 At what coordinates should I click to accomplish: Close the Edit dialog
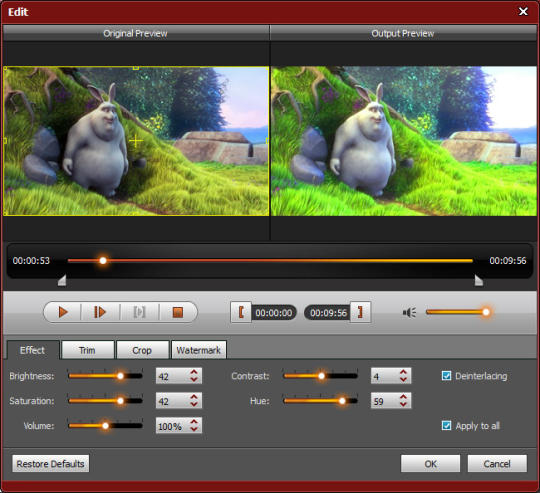(x=523, y=12)
